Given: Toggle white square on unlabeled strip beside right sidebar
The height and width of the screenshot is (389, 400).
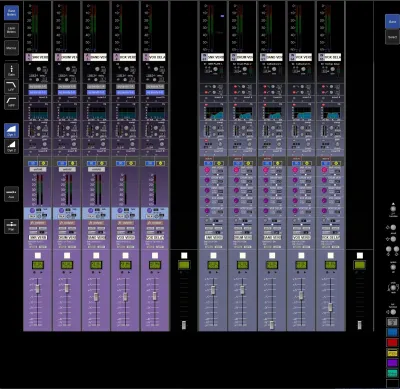Looking at the screenshot, I should point(360,256).
